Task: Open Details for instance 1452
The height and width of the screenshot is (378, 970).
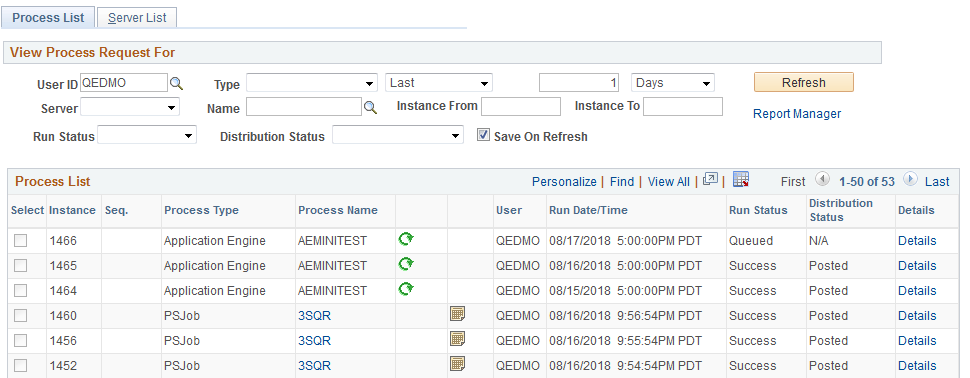Action: tap(917, 366)
